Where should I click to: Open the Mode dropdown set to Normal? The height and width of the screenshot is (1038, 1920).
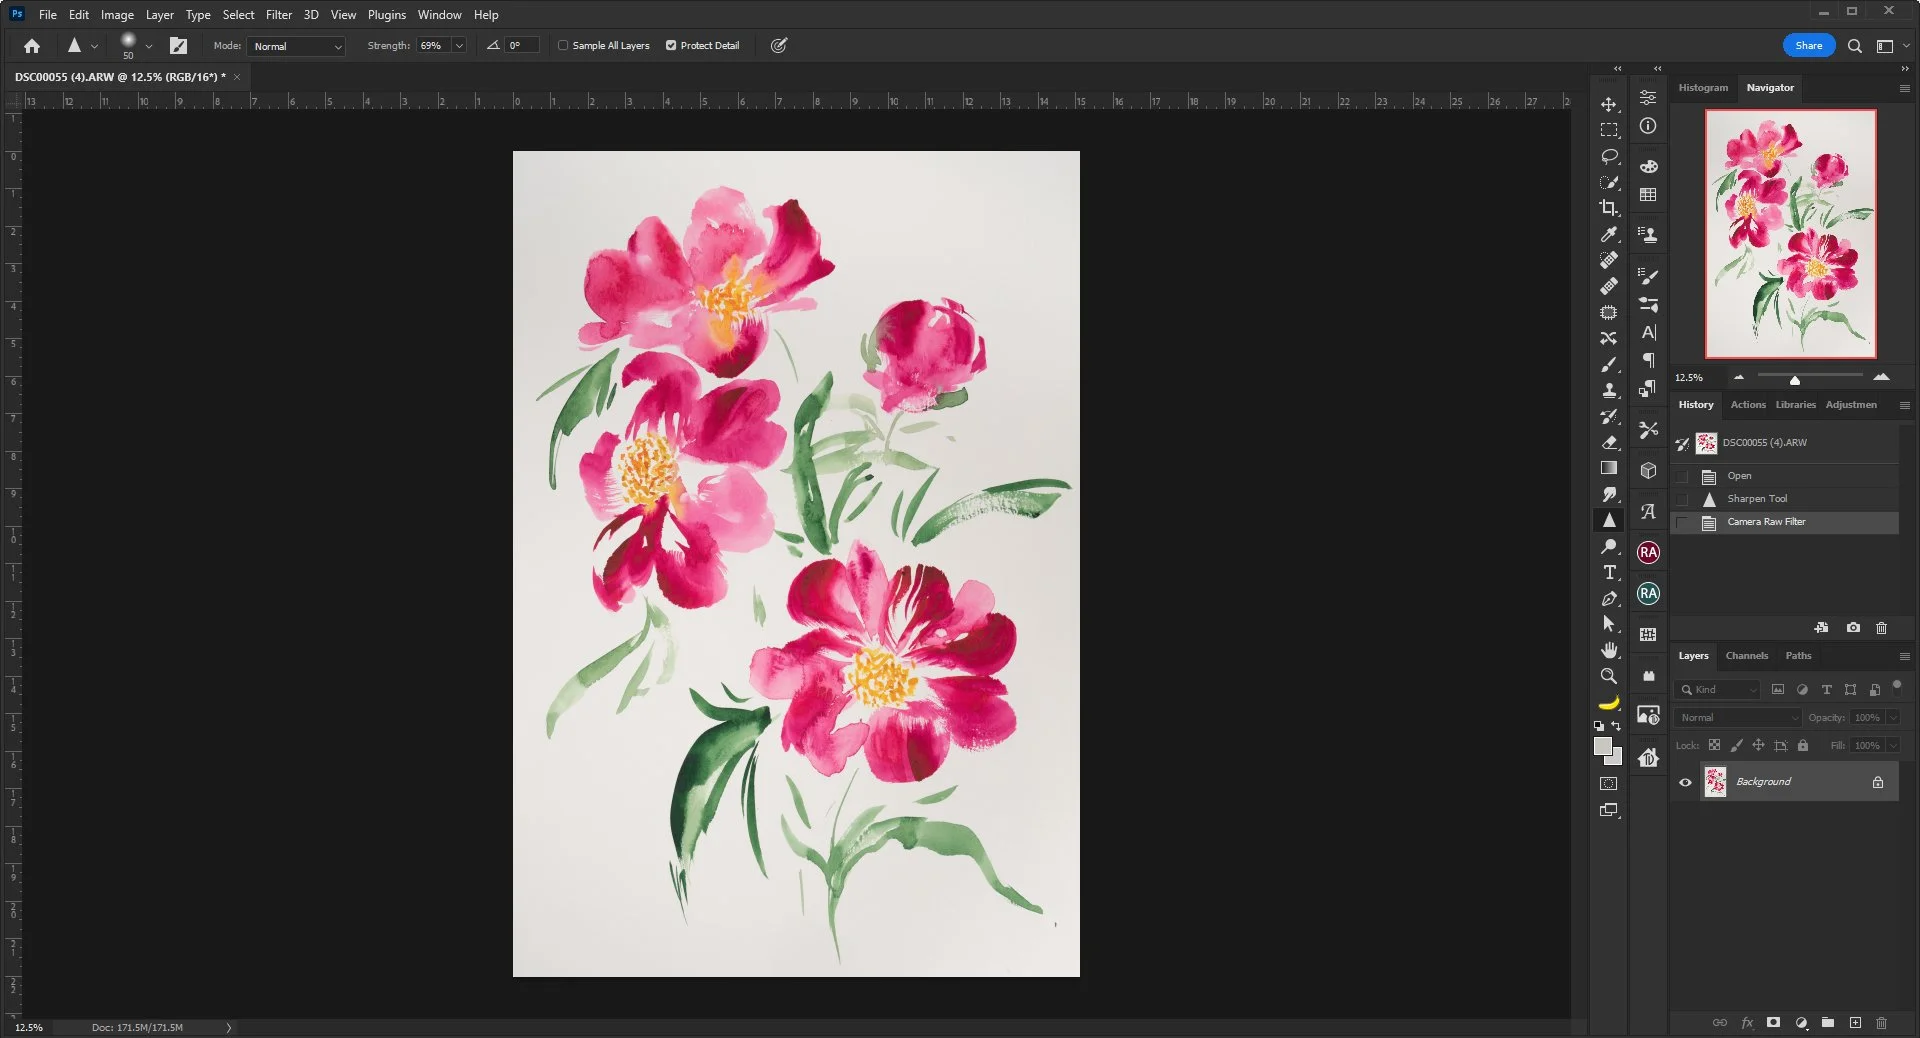coord(296,46)
